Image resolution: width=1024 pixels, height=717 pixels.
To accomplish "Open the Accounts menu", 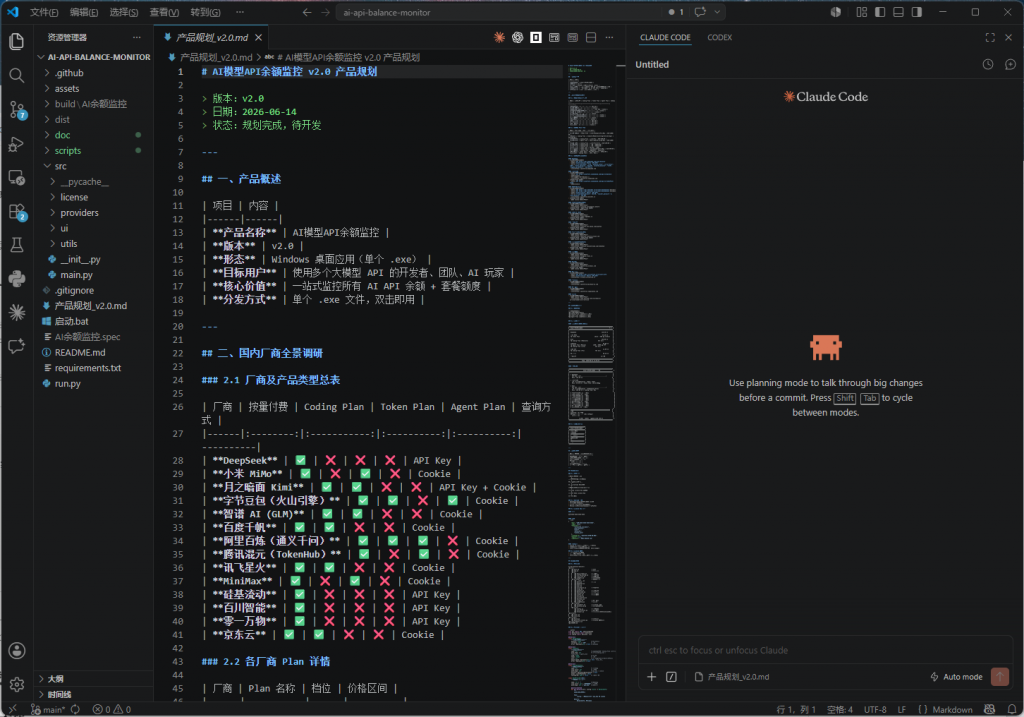I will click(17, 650).
